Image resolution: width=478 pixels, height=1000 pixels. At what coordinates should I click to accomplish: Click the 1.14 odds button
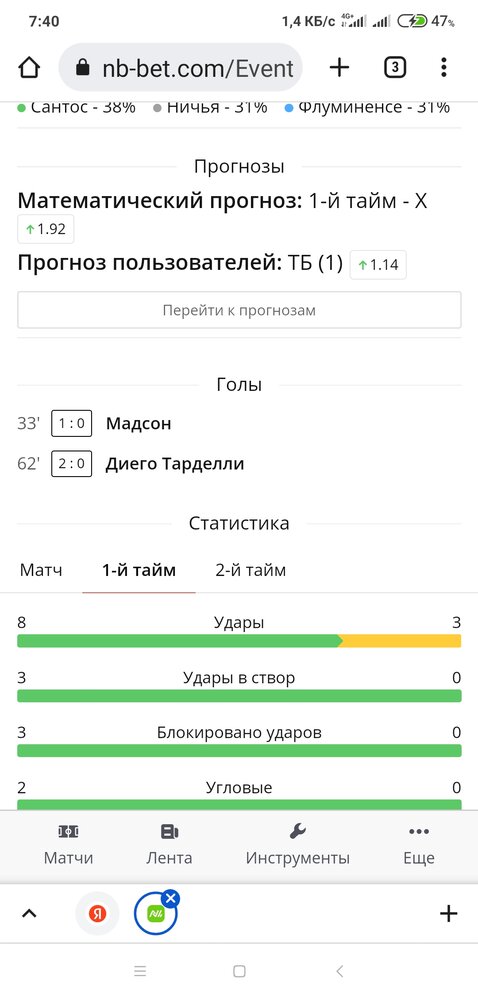(x=378, y=265)
